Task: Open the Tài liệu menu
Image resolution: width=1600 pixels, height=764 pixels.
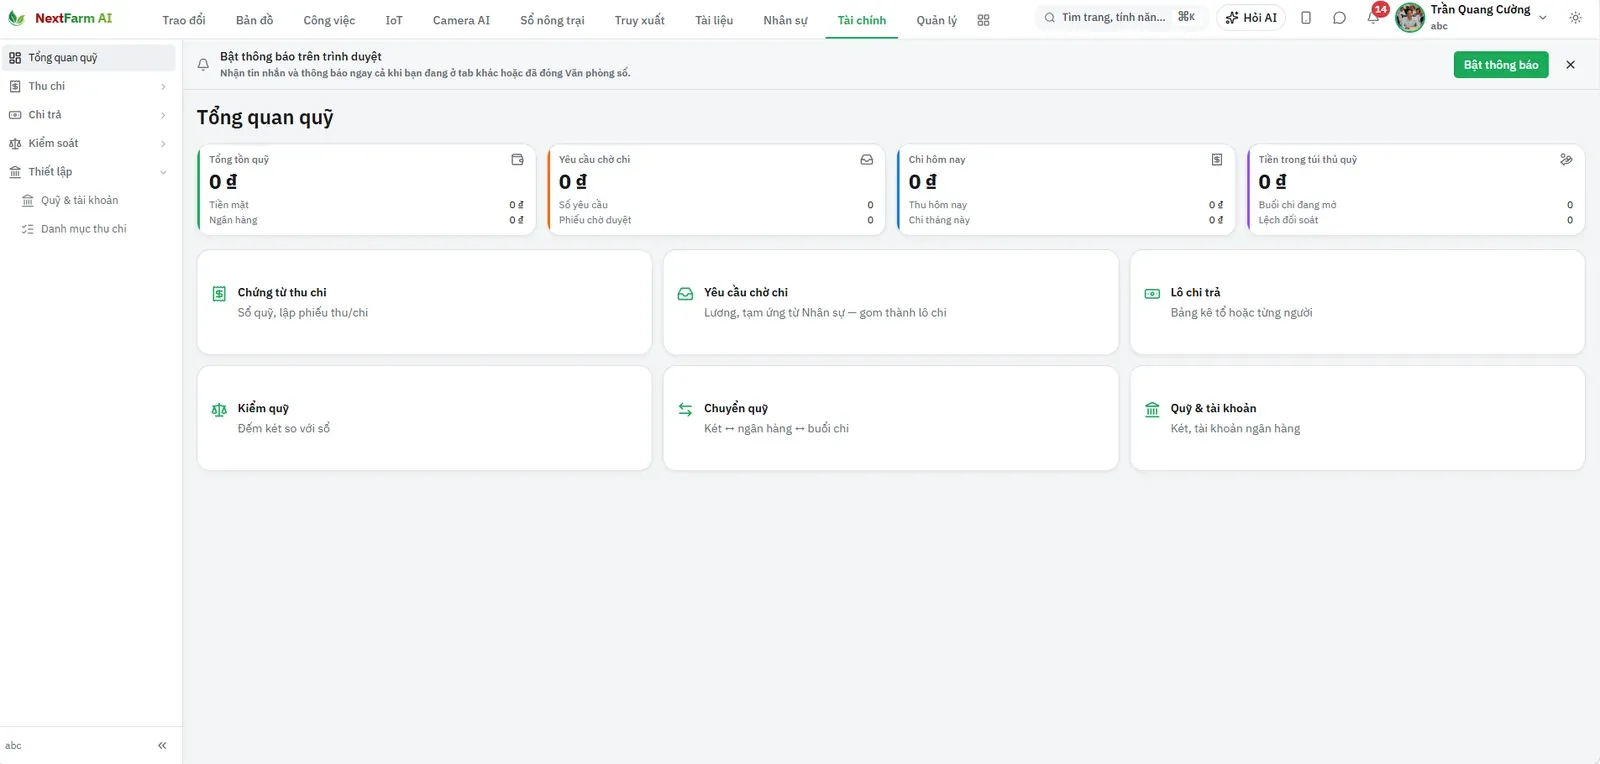Action: click(x=714, y=20)
